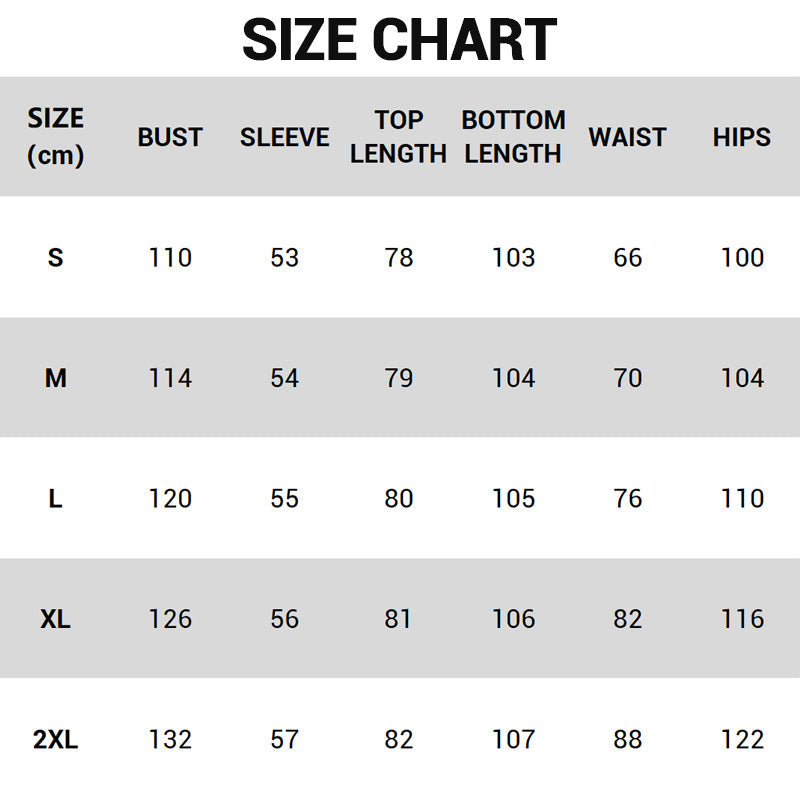
Task: Click bottom length value 106 for XL
Action: tap(513, 619)
